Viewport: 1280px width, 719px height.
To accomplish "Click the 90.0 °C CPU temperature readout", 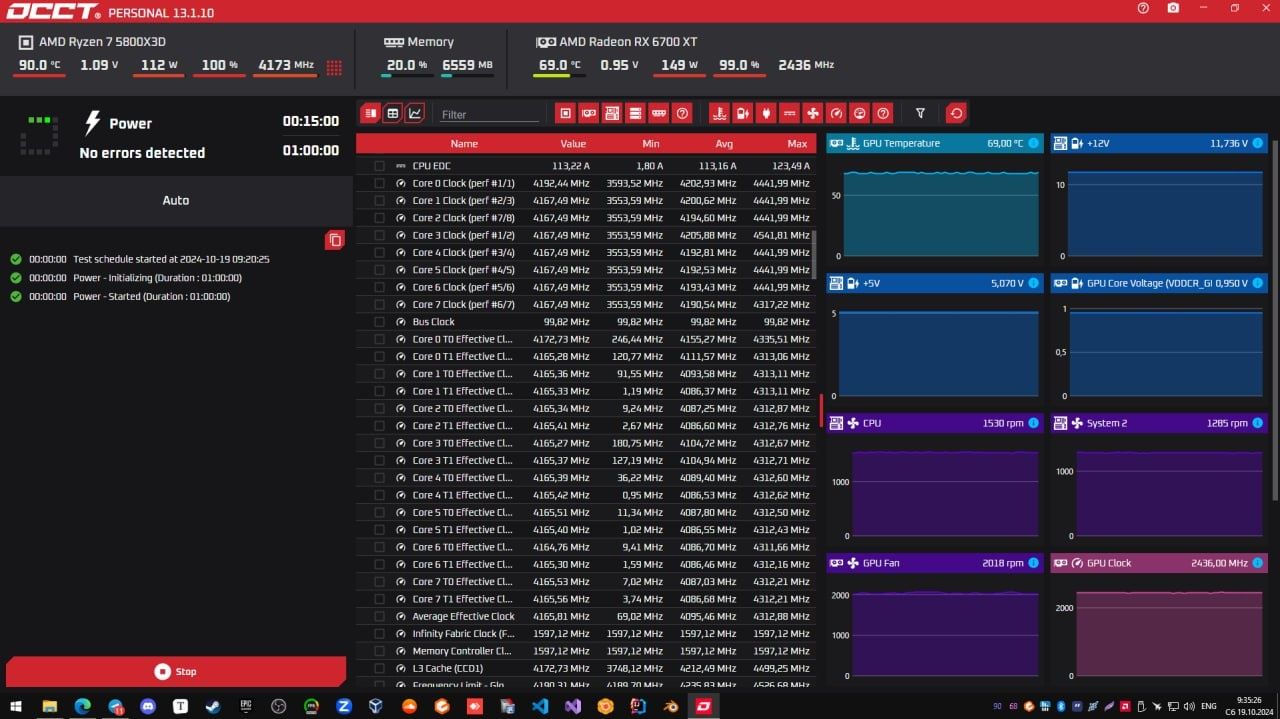I will 40,65.
